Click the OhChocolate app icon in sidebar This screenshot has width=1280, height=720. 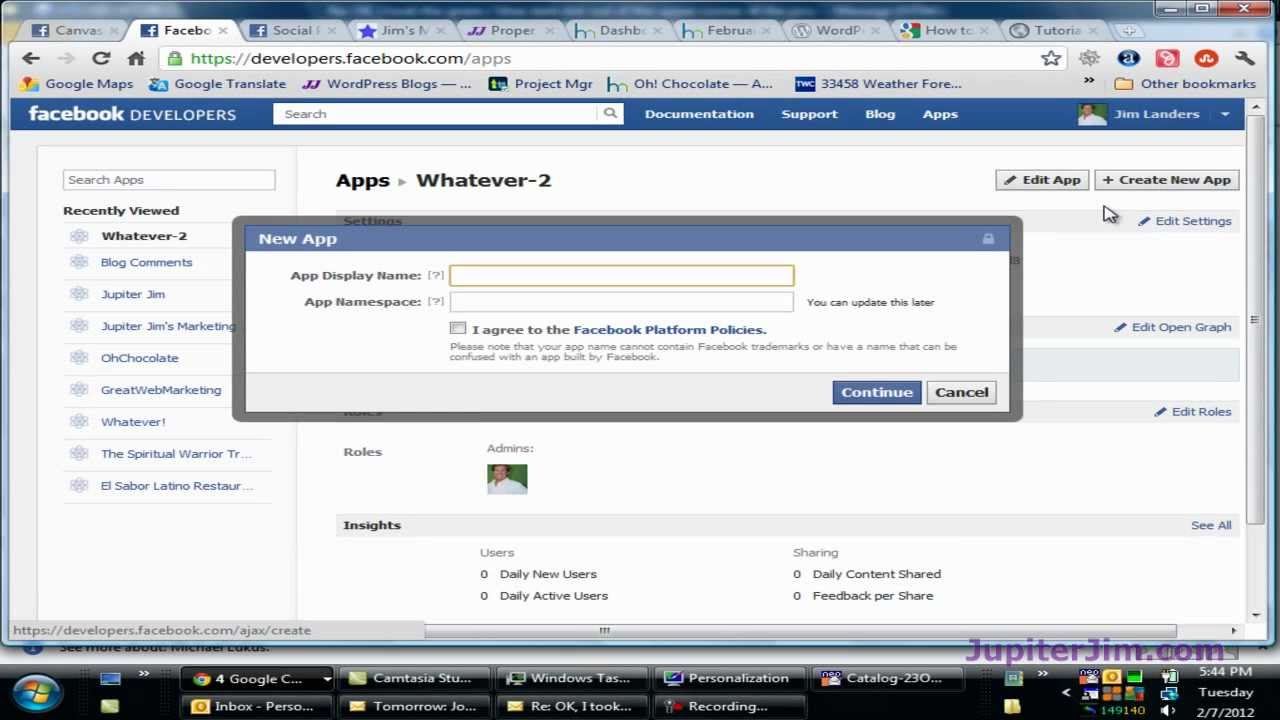[79, 358]
